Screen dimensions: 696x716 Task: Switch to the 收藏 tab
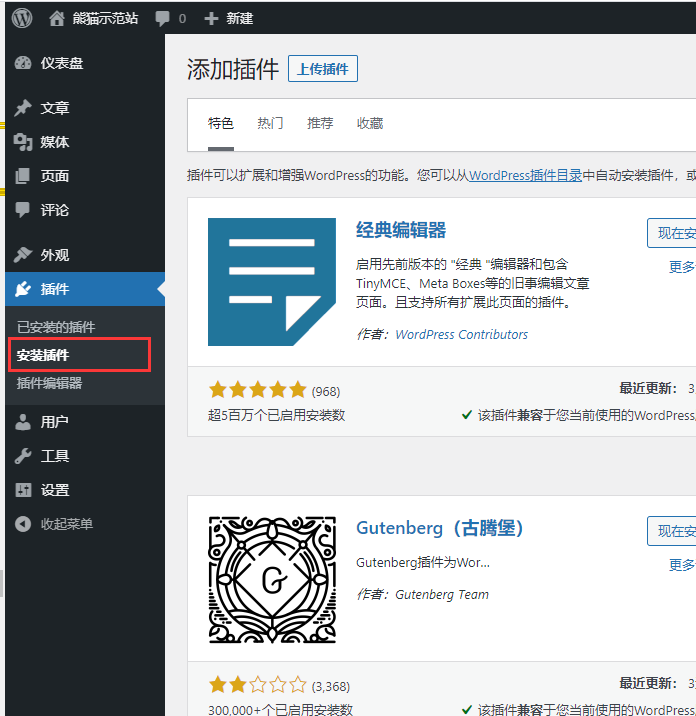(x=370, y=123)
